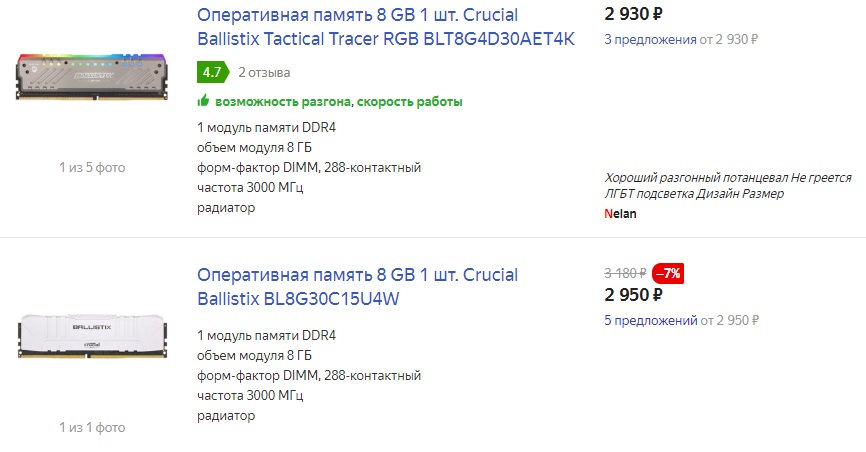This screenshot has height=452, width=866.
Task: Click the "1 из 5 фото" photo counter
Action: [x=92, y=167]
